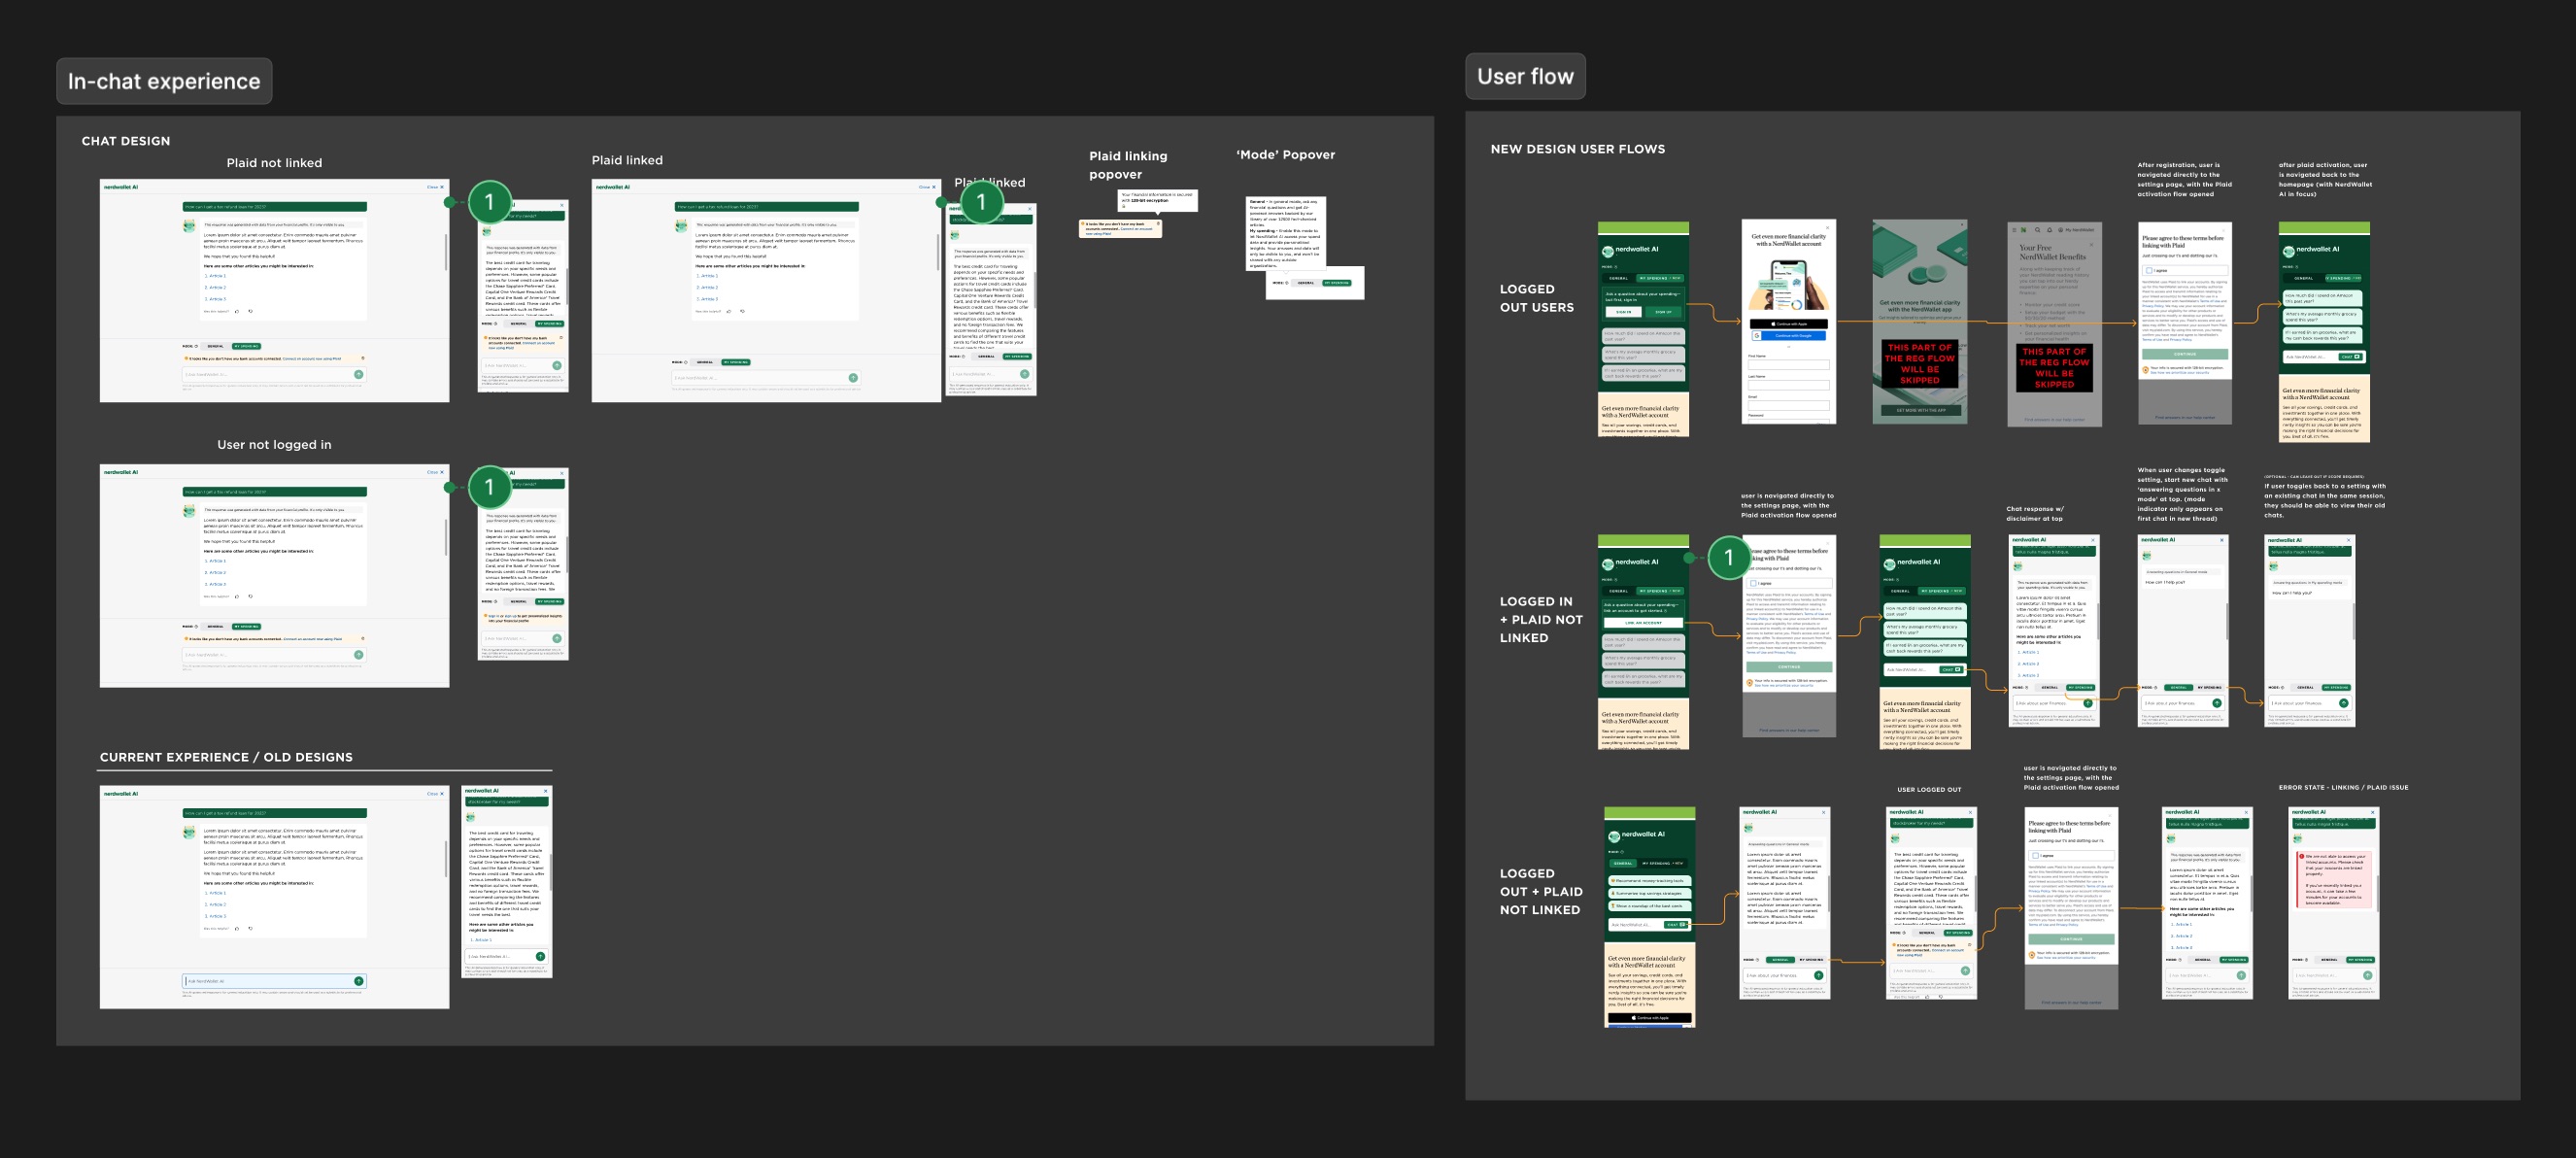Click the 'Link an account' button
2576x1158 pixels.
click(1643, 622)
